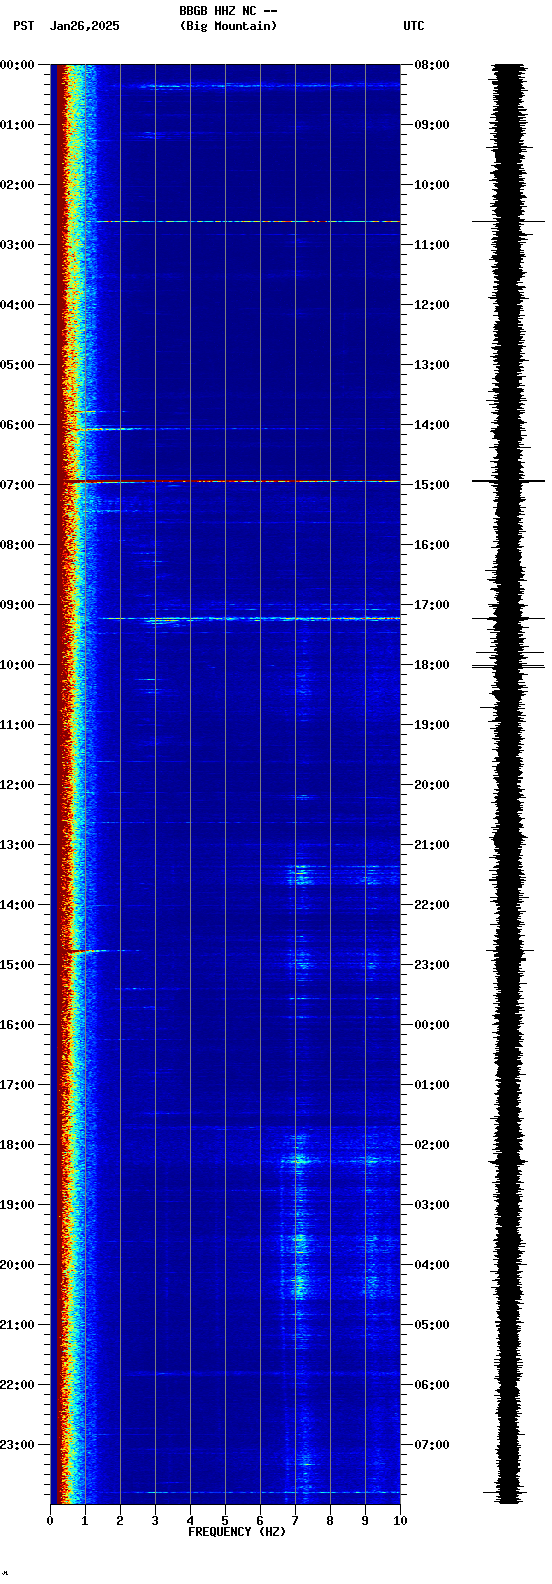Click the seismogram trace spike near 15:00 UTC
Viewport: 552px width, 1584px height.
tap(508, 481)
